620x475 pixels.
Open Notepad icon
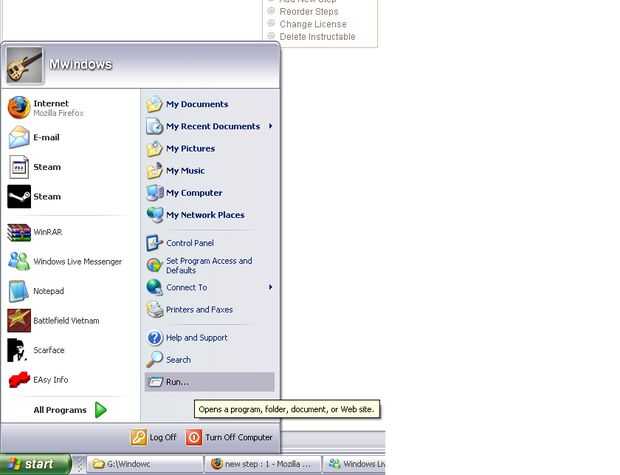pos(19,291)
